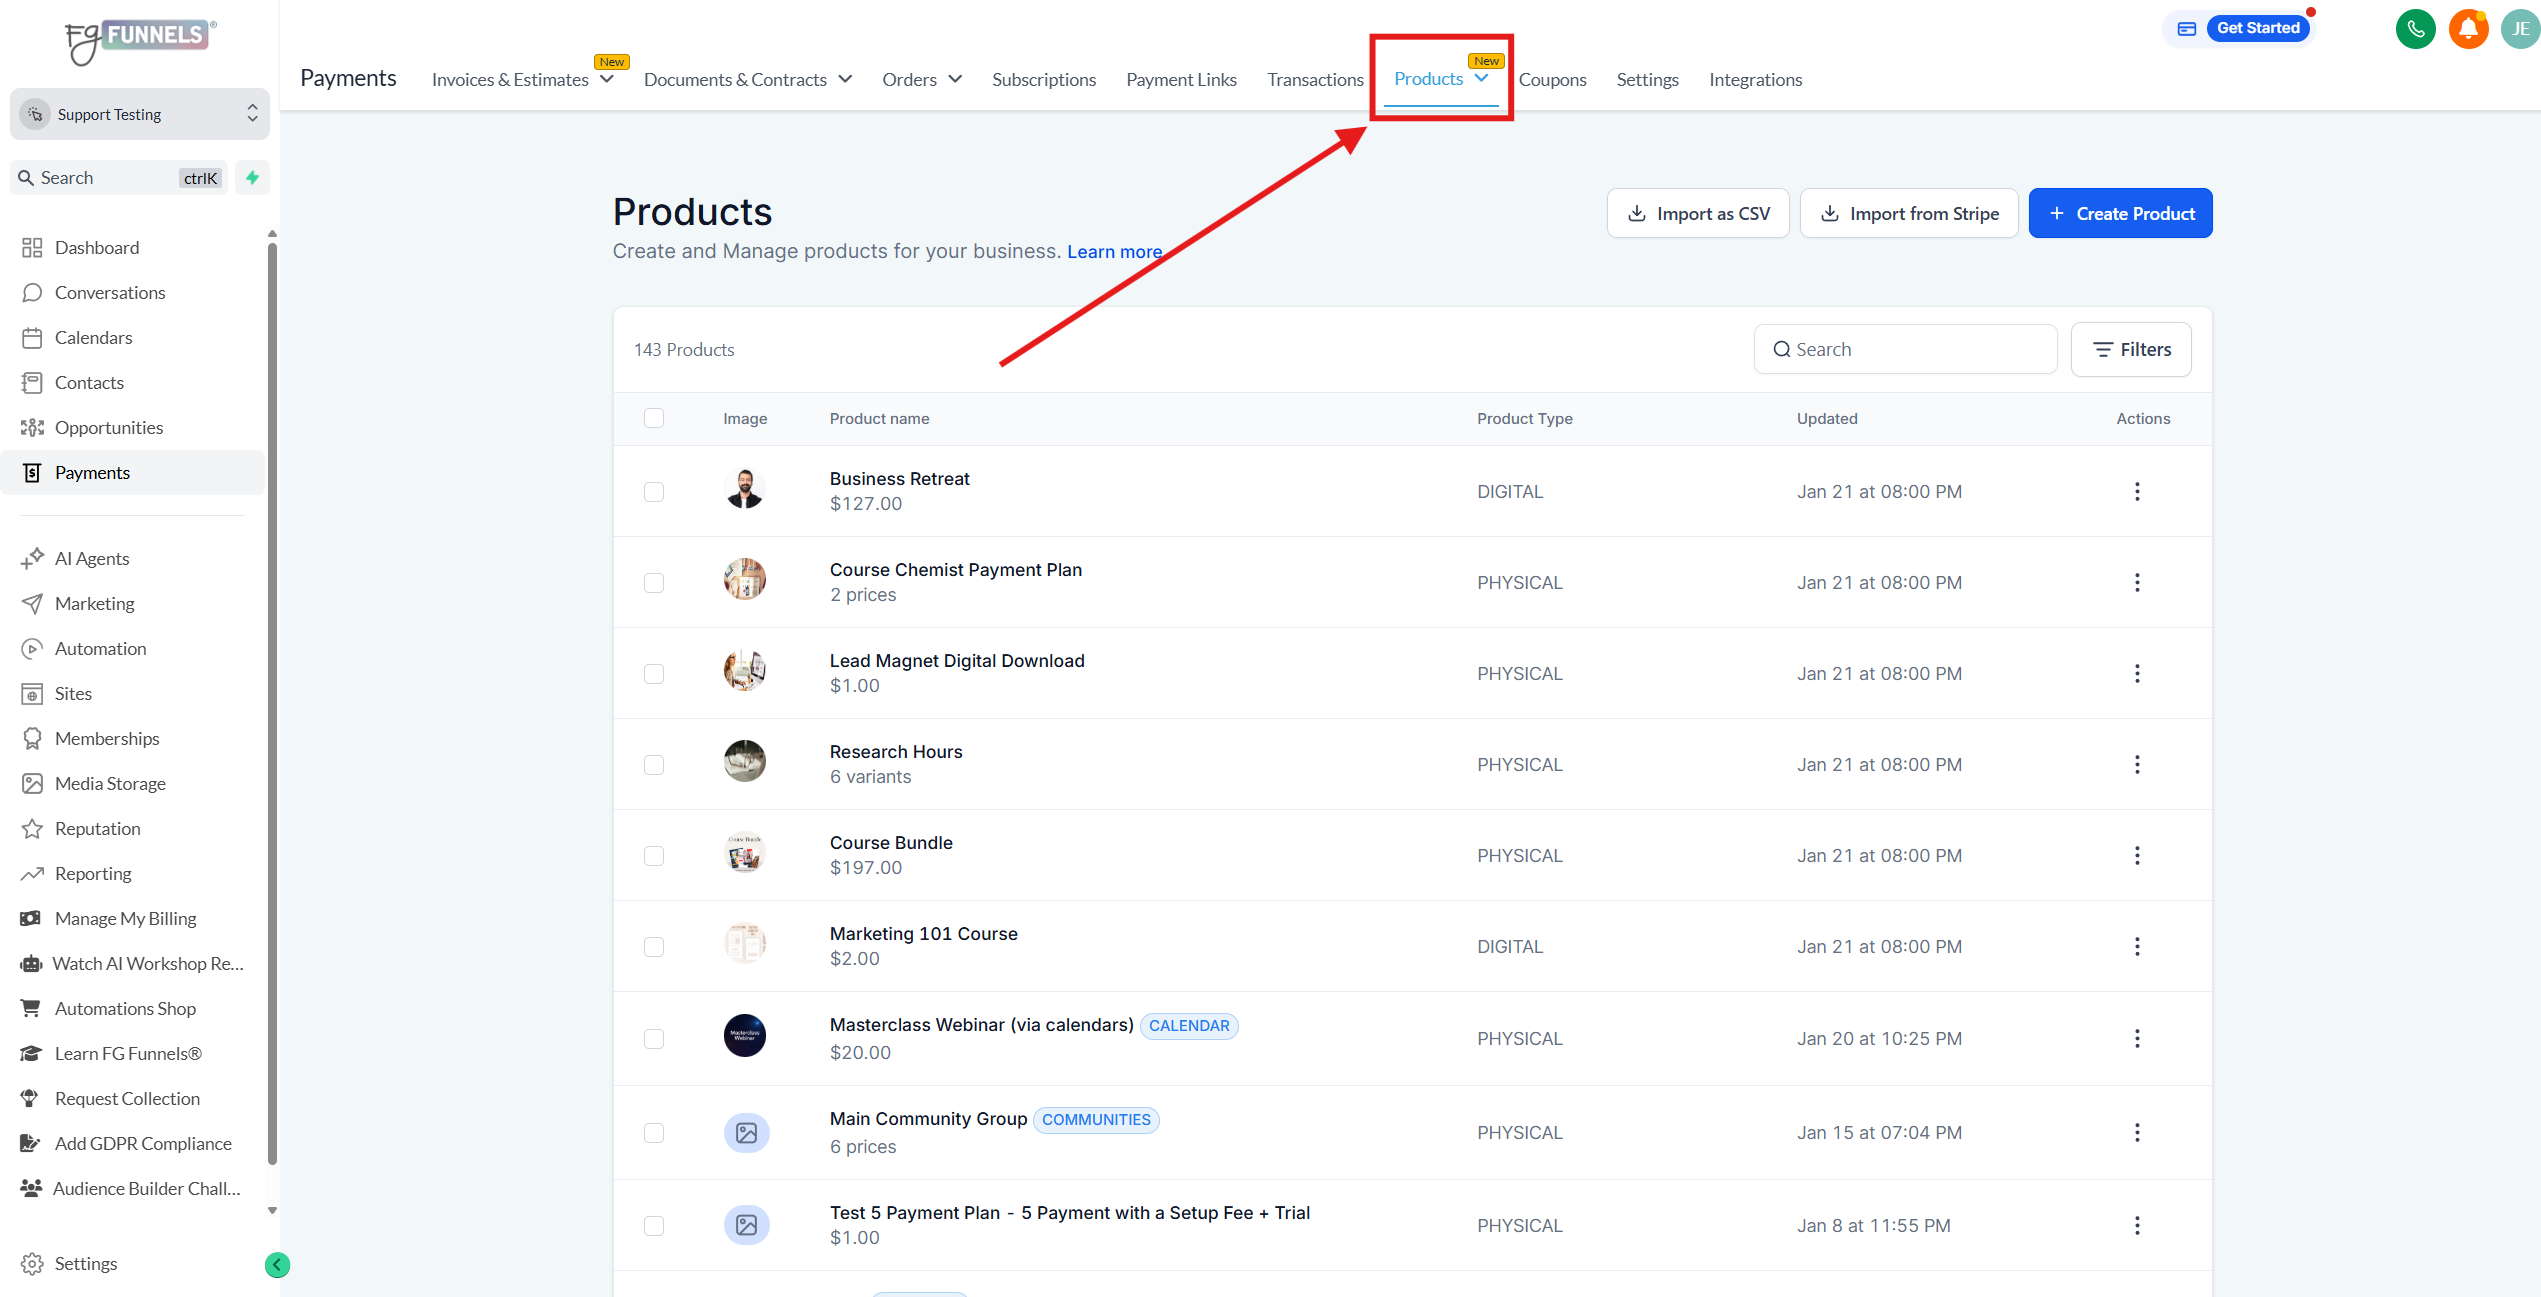Switch to the Subscriptions tab

[1043, 79]
